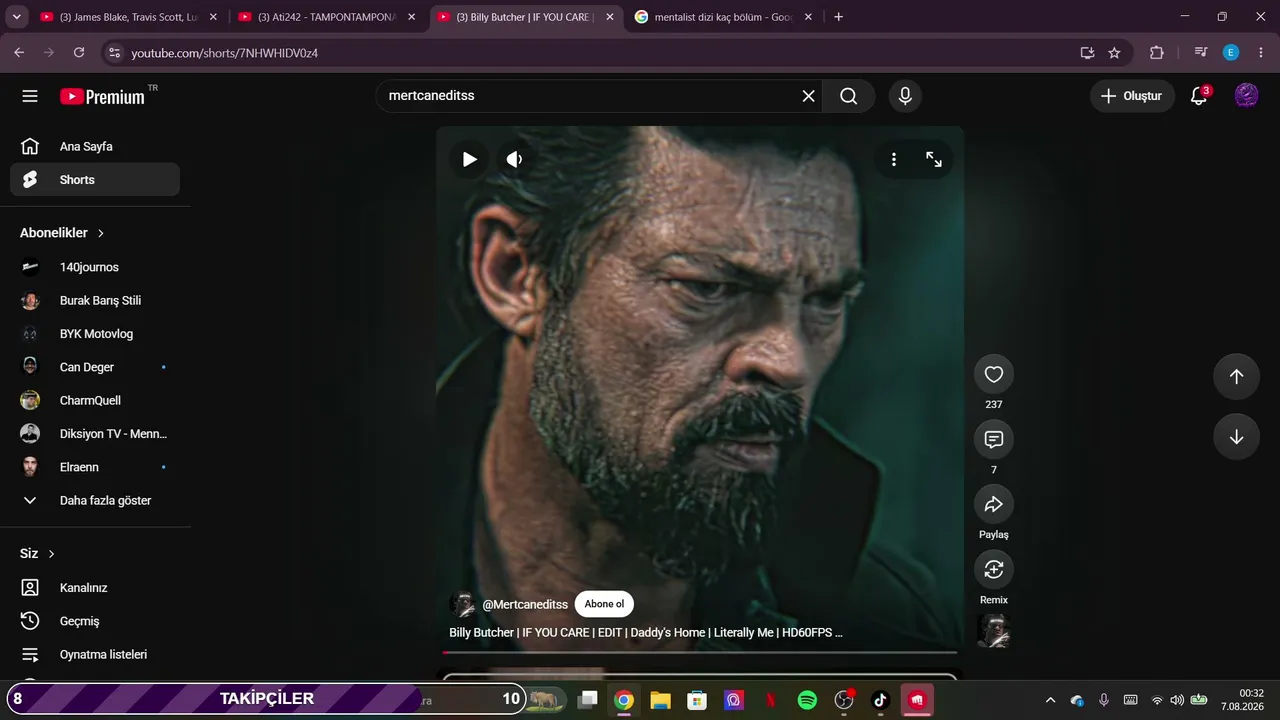Show hidden system tray icons

click(1050, 700)
